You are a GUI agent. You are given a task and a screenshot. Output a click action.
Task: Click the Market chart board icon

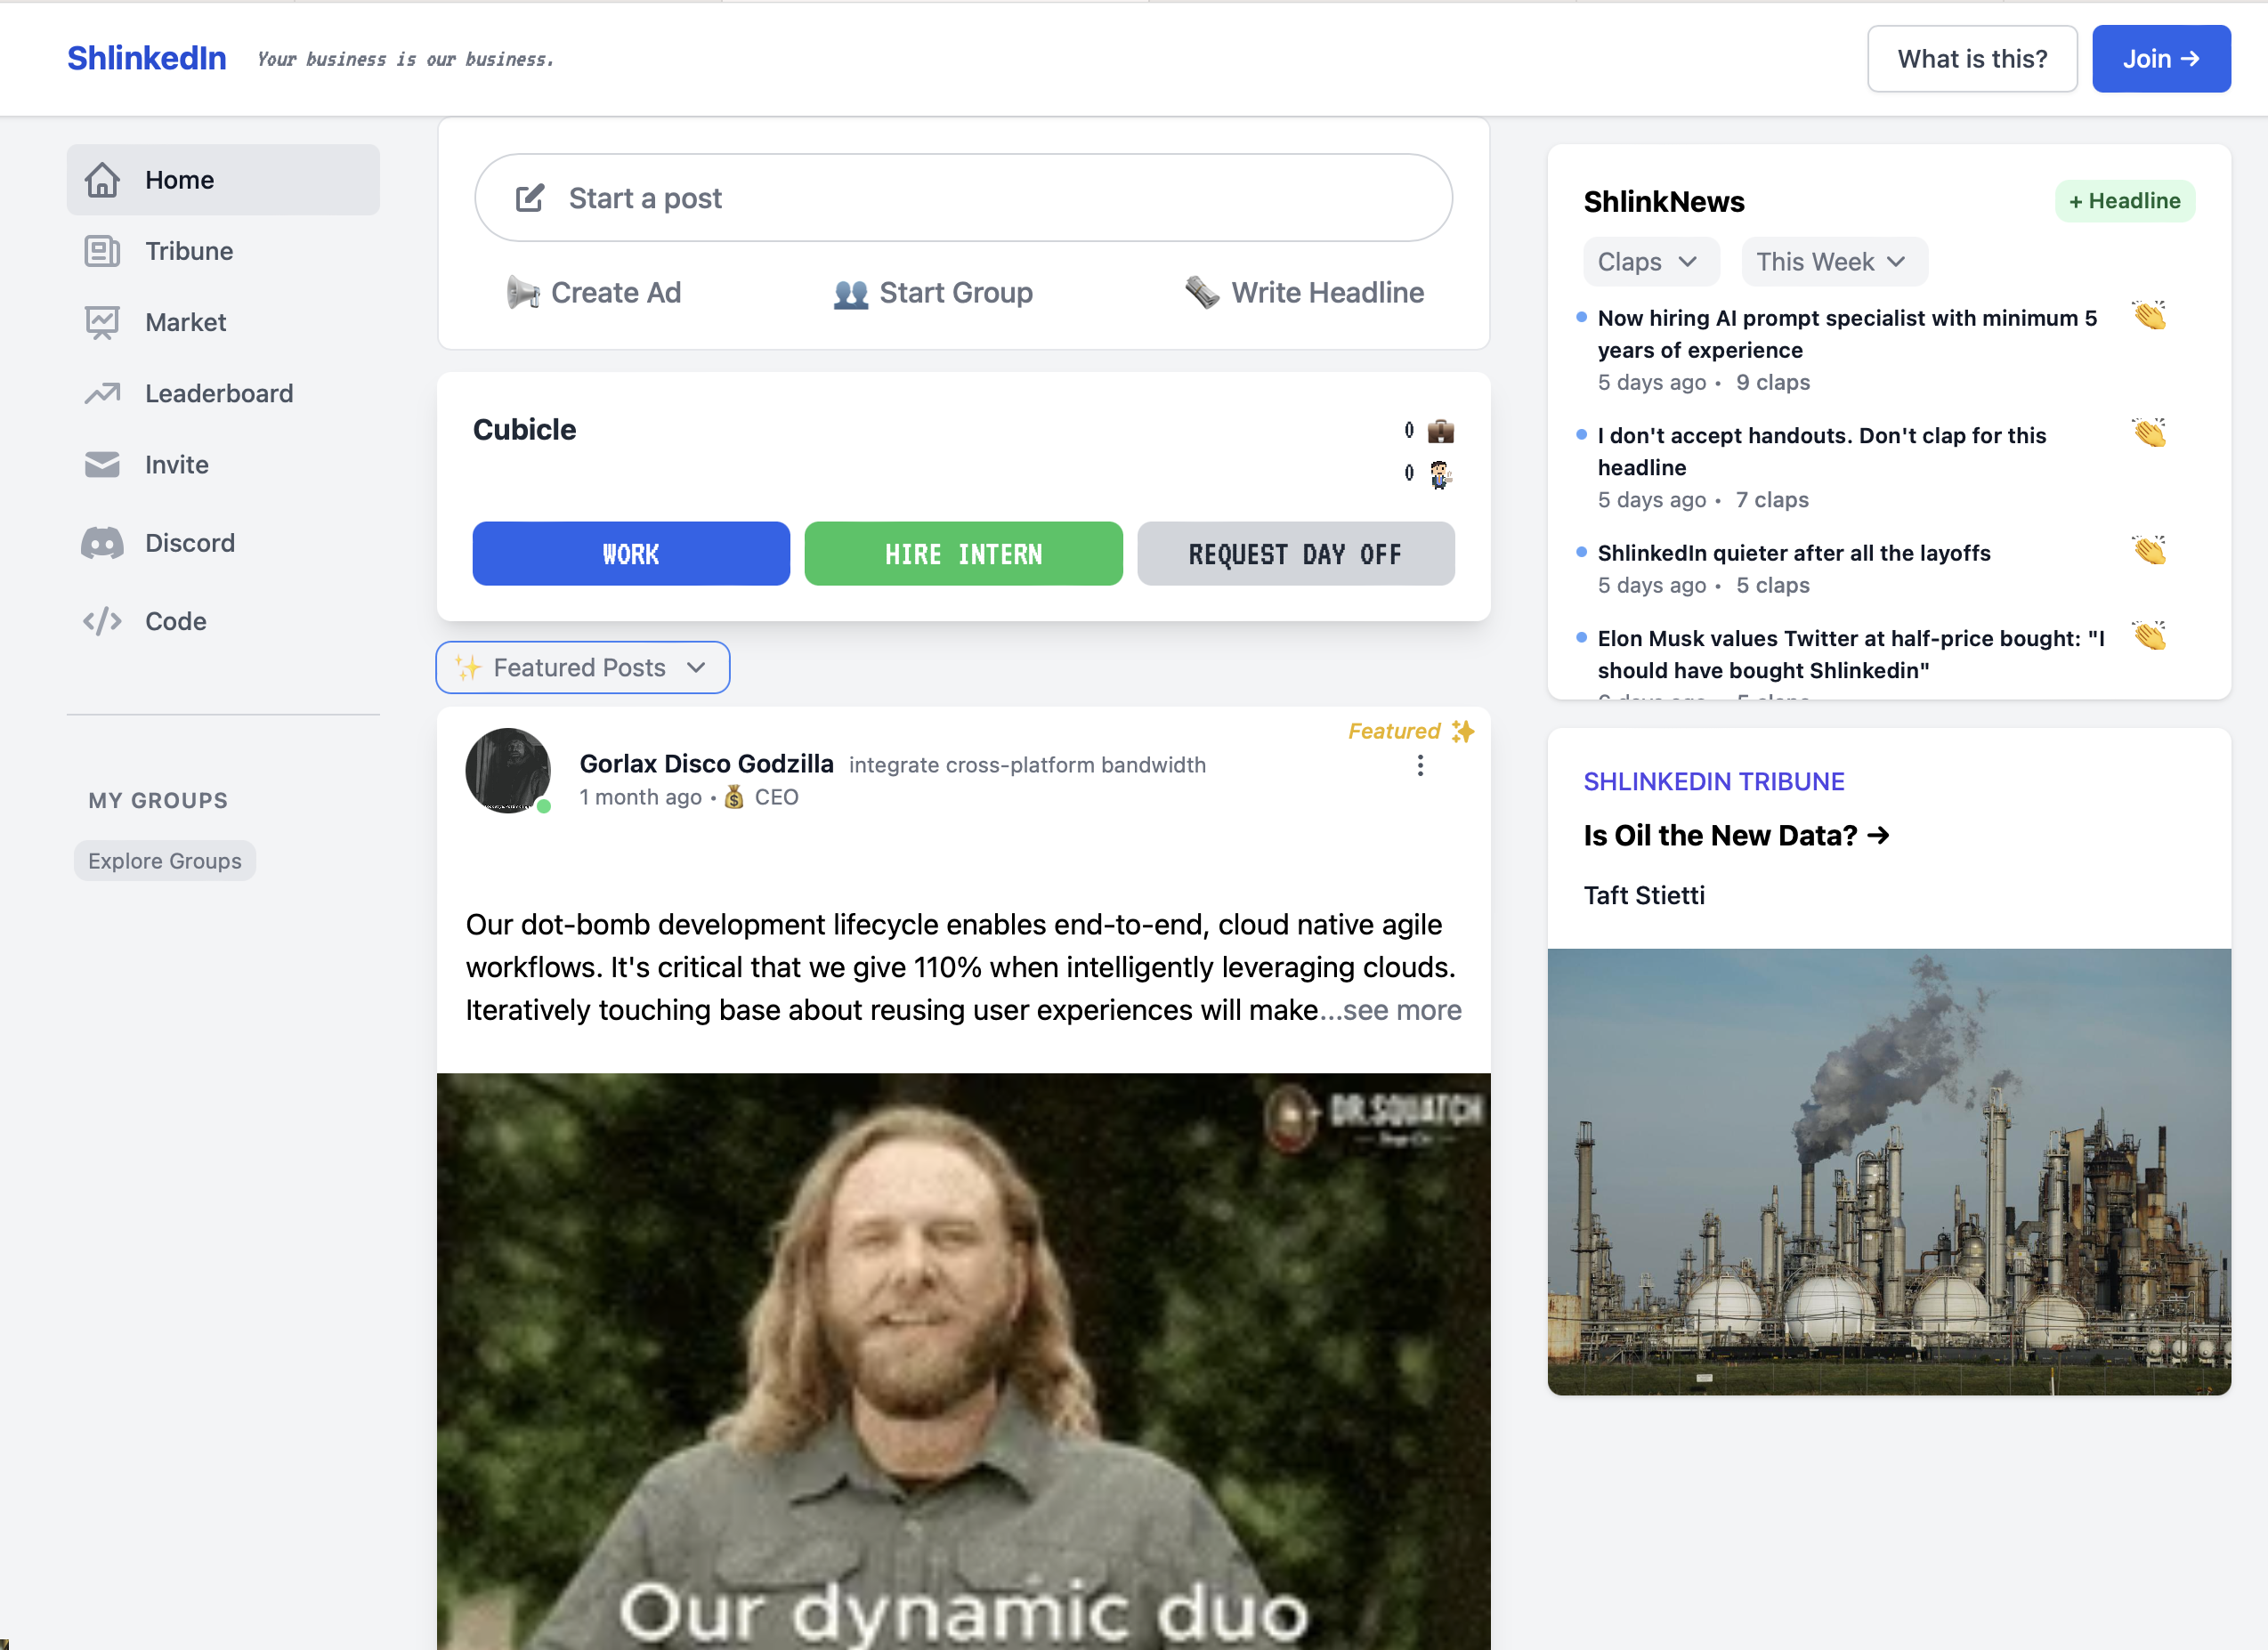(x=102, y=322)
